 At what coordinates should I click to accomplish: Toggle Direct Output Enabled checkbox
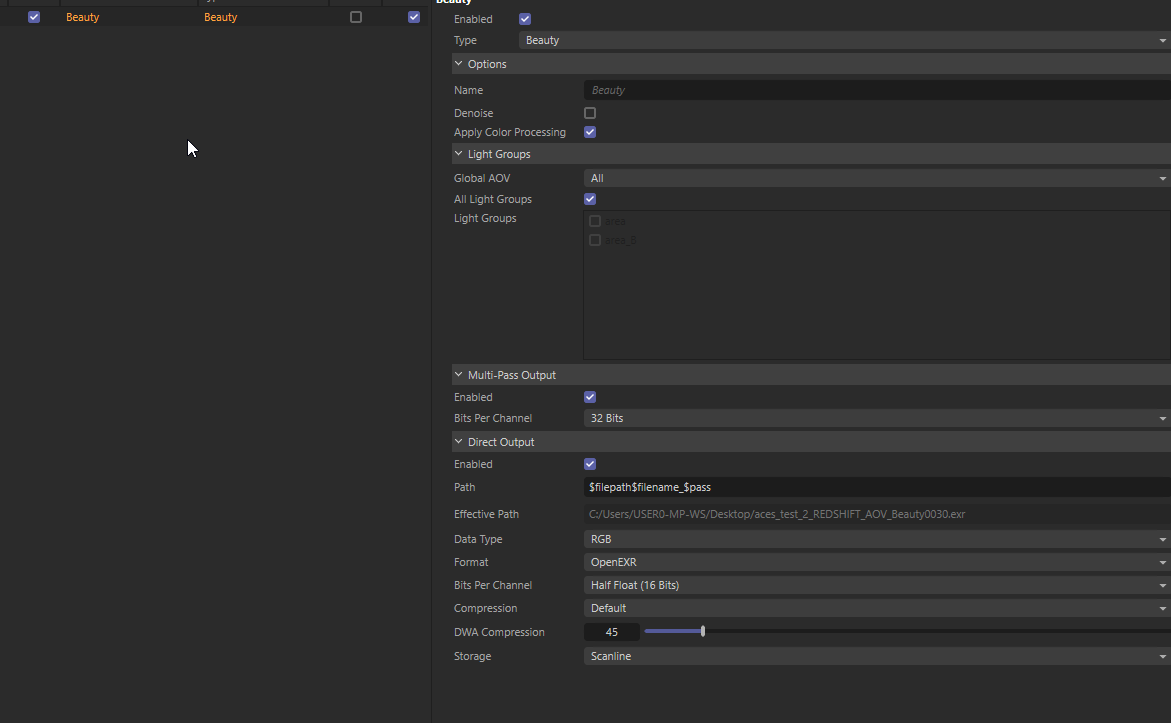590,464
